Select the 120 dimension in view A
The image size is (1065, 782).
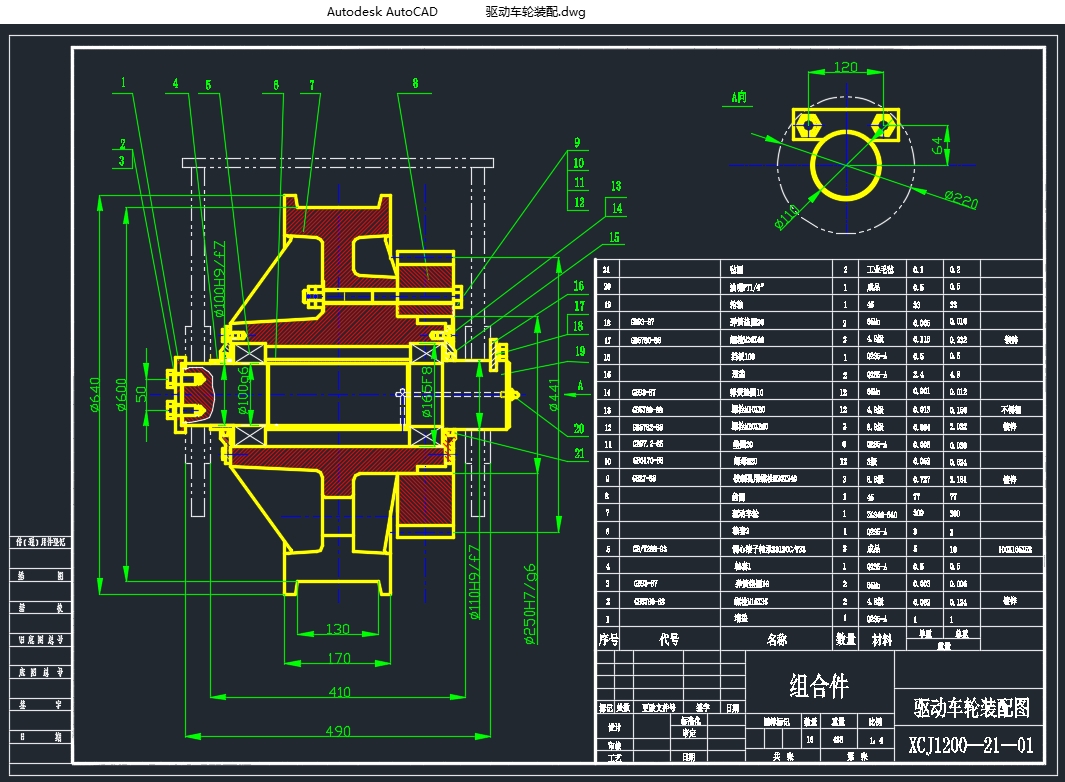coord(846,68)
